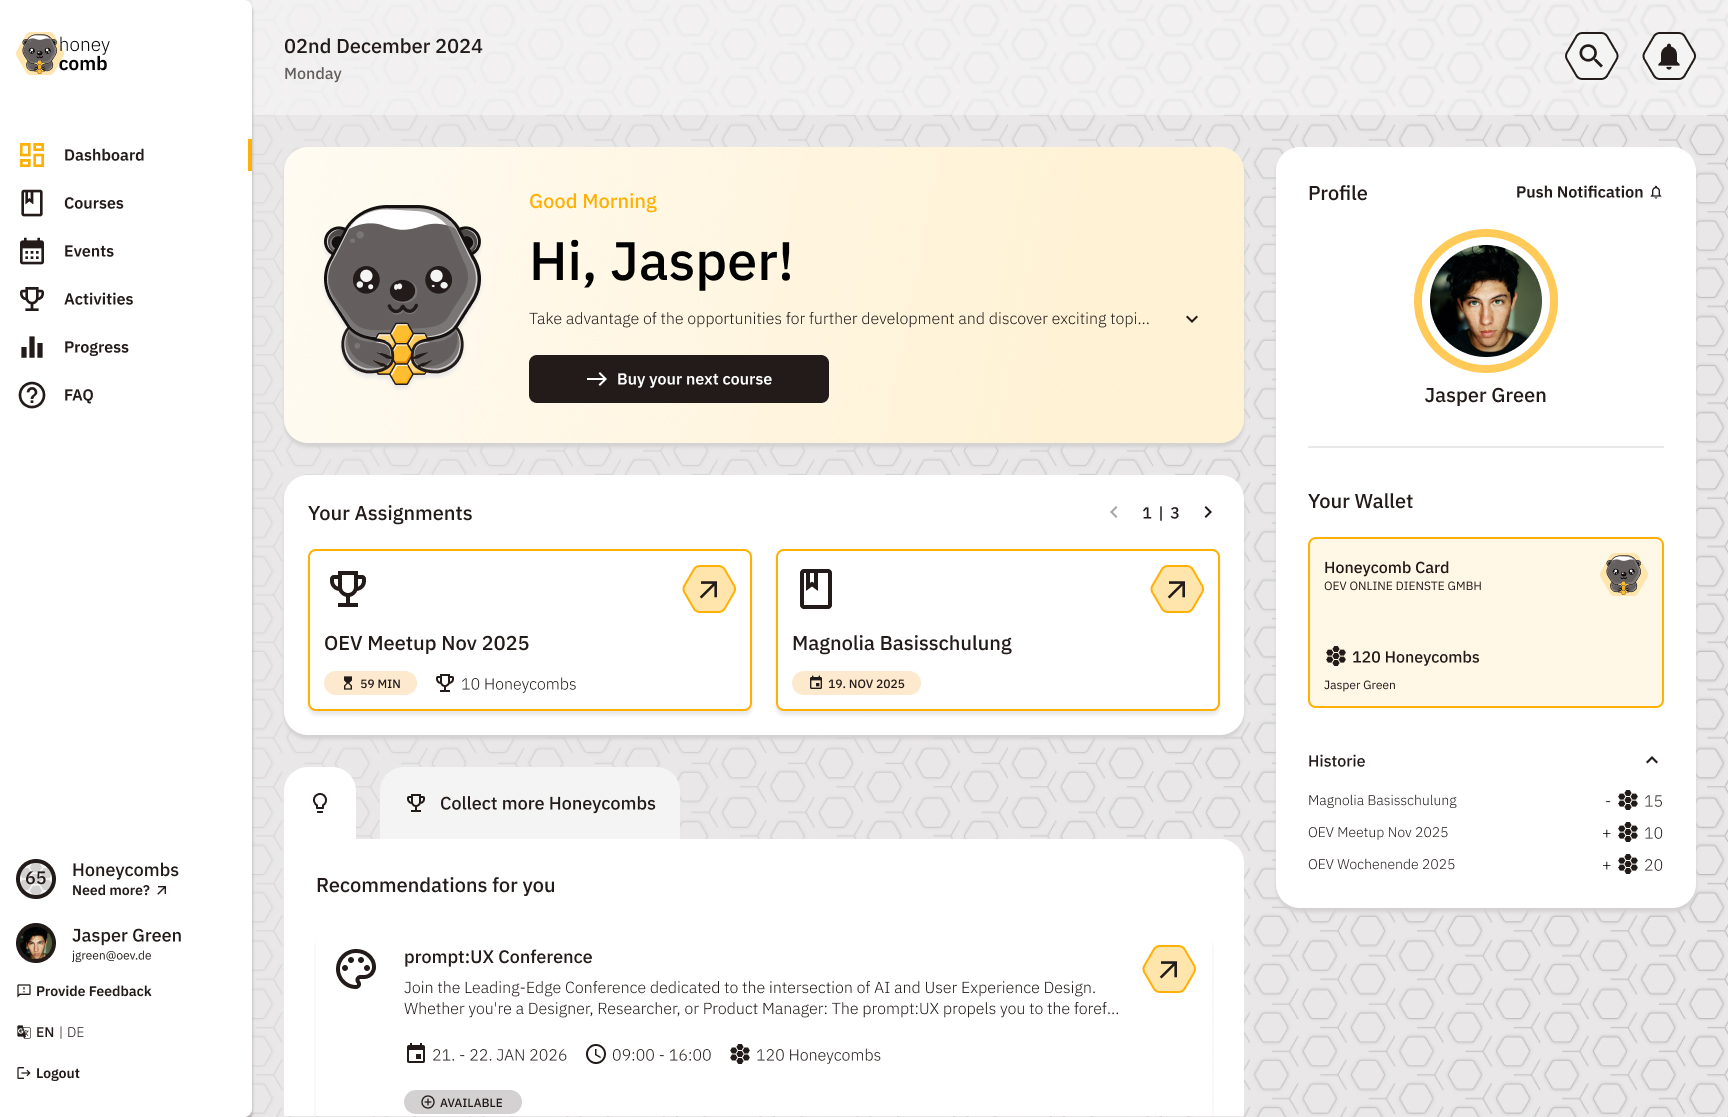Screen dimensions: 1728x1117
Task: Collapse the Historie section
Action: tap(1652, 761)
